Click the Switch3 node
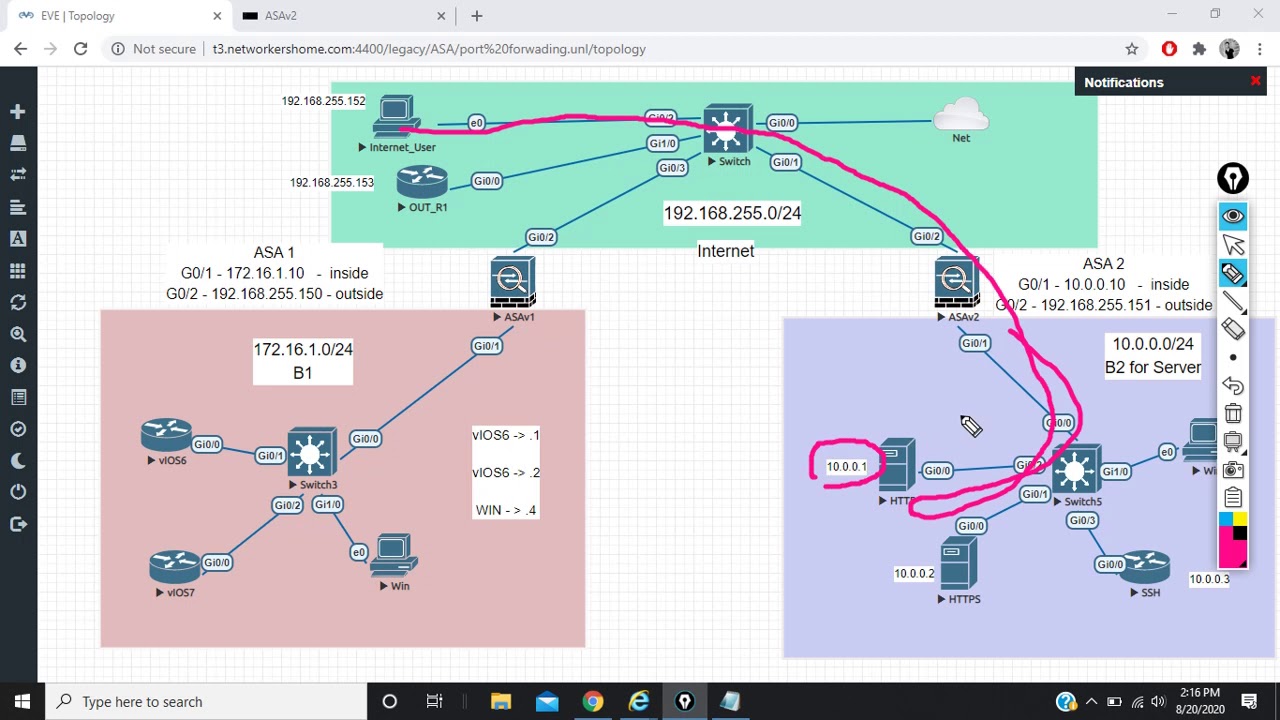This screenshot has width=1280, height=720. coord(312,453)
